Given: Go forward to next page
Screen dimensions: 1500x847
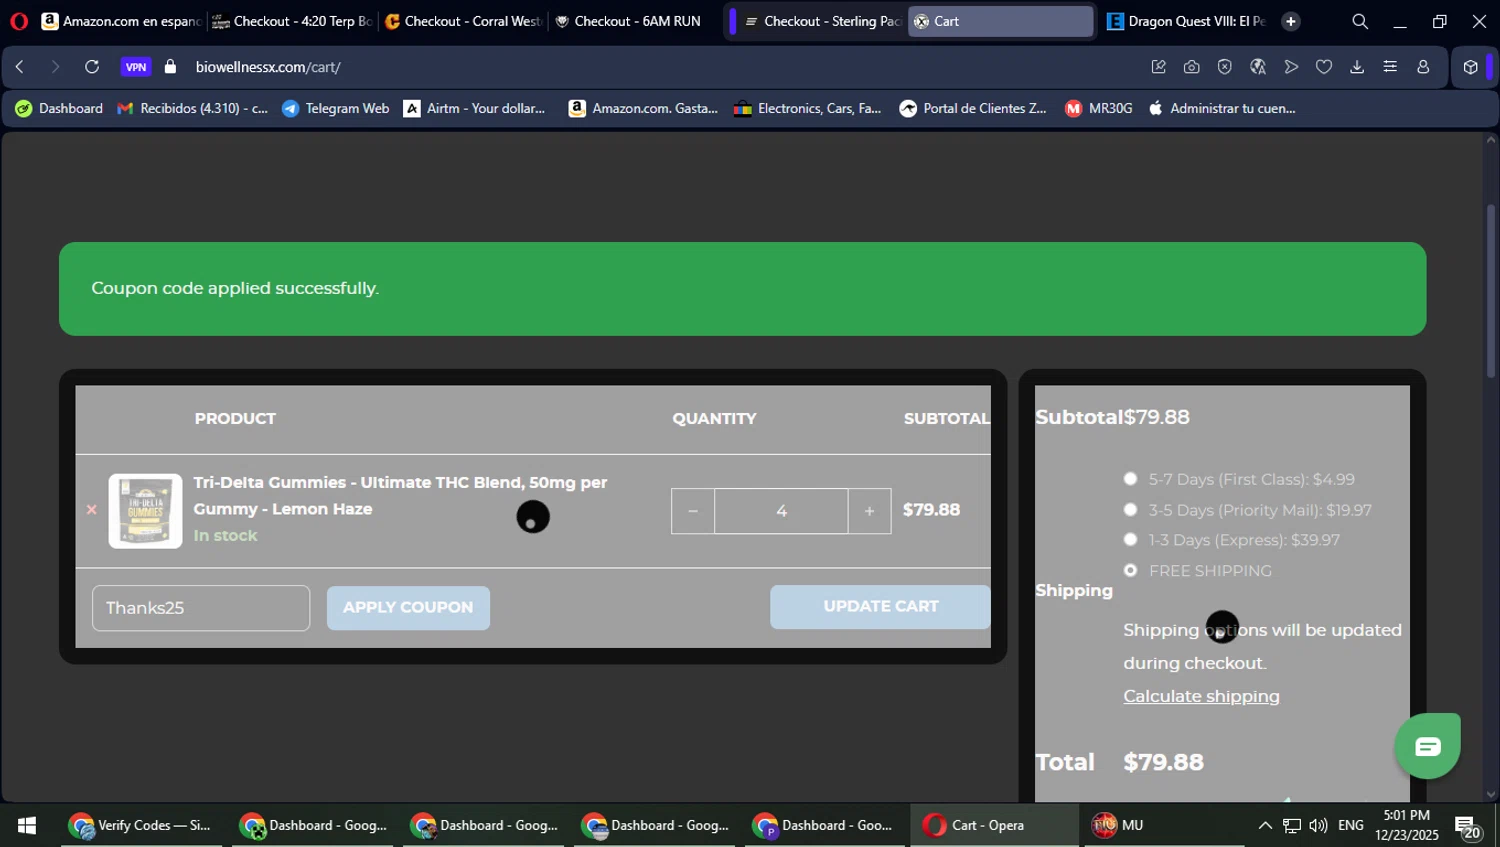Looking at the screenshot, I should coord(55,67).
